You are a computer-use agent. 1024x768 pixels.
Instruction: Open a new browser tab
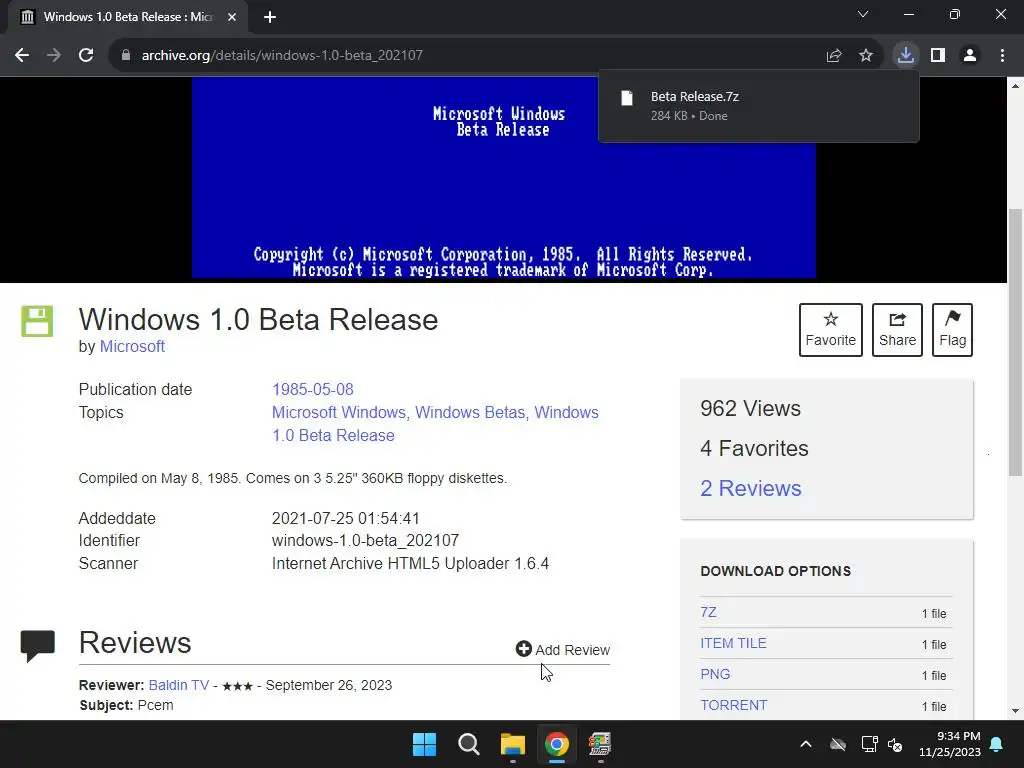[x=270, y=17]
